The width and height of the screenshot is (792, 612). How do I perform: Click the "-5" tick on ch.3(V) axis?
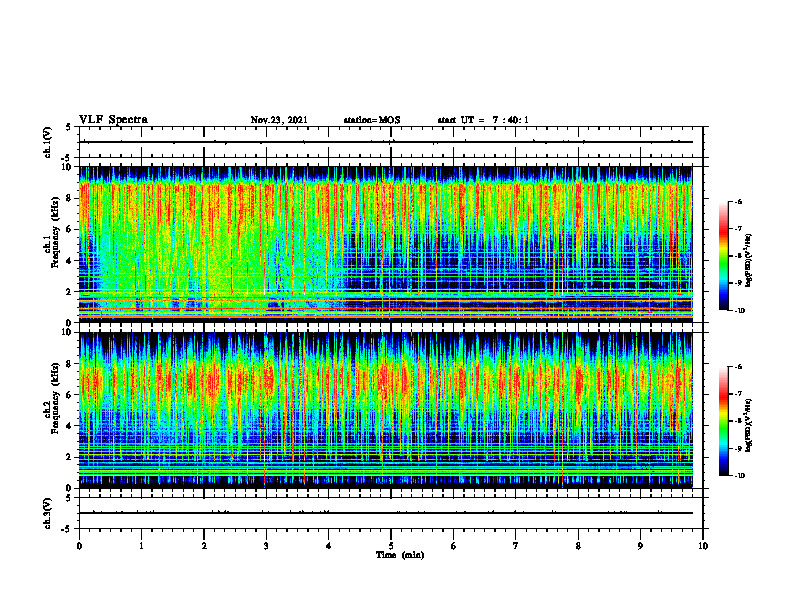click(x=67, y=529)
